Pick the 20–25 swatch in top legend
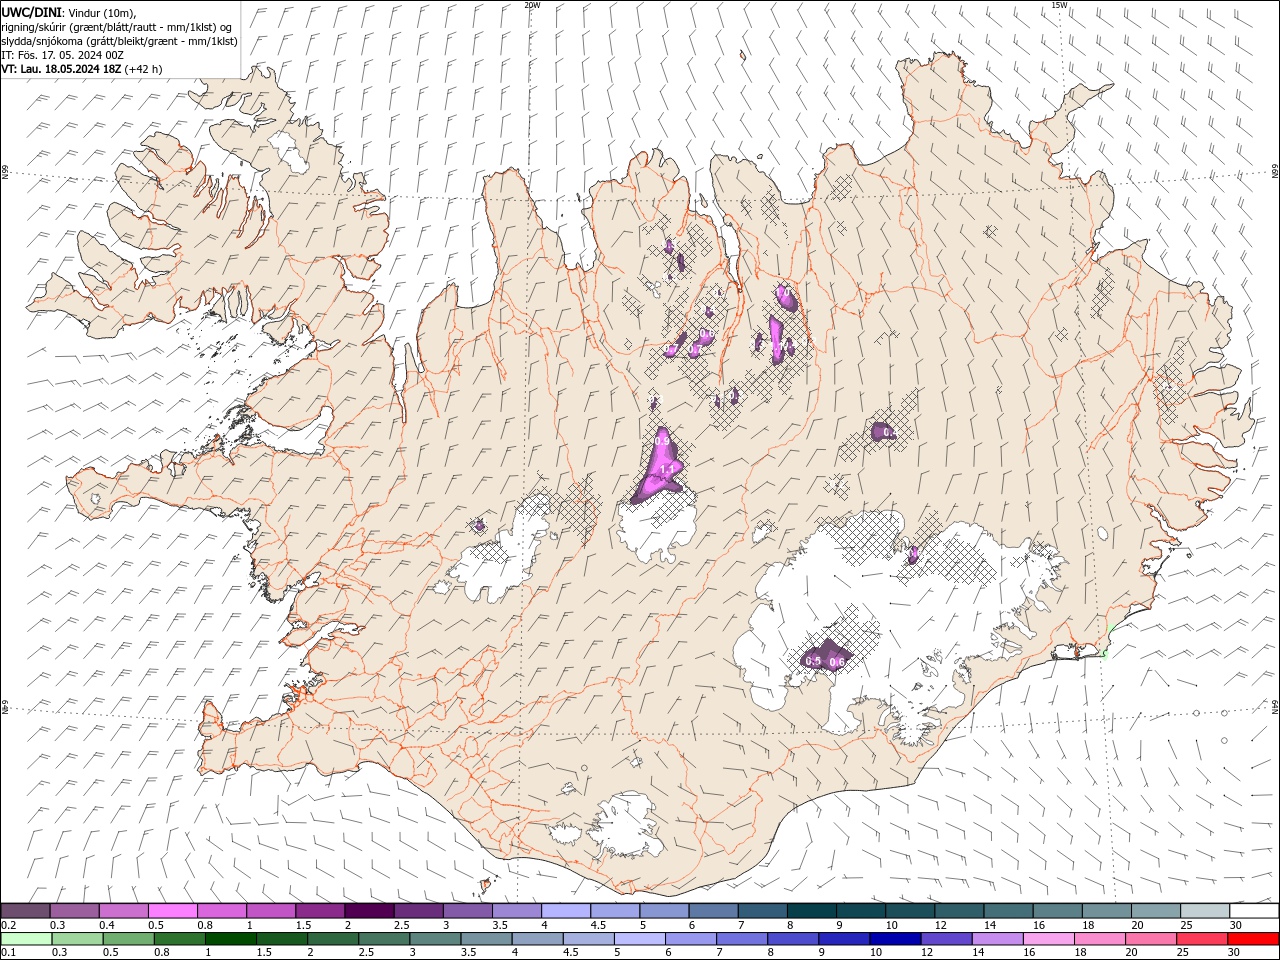 [x=1156, y=911]
